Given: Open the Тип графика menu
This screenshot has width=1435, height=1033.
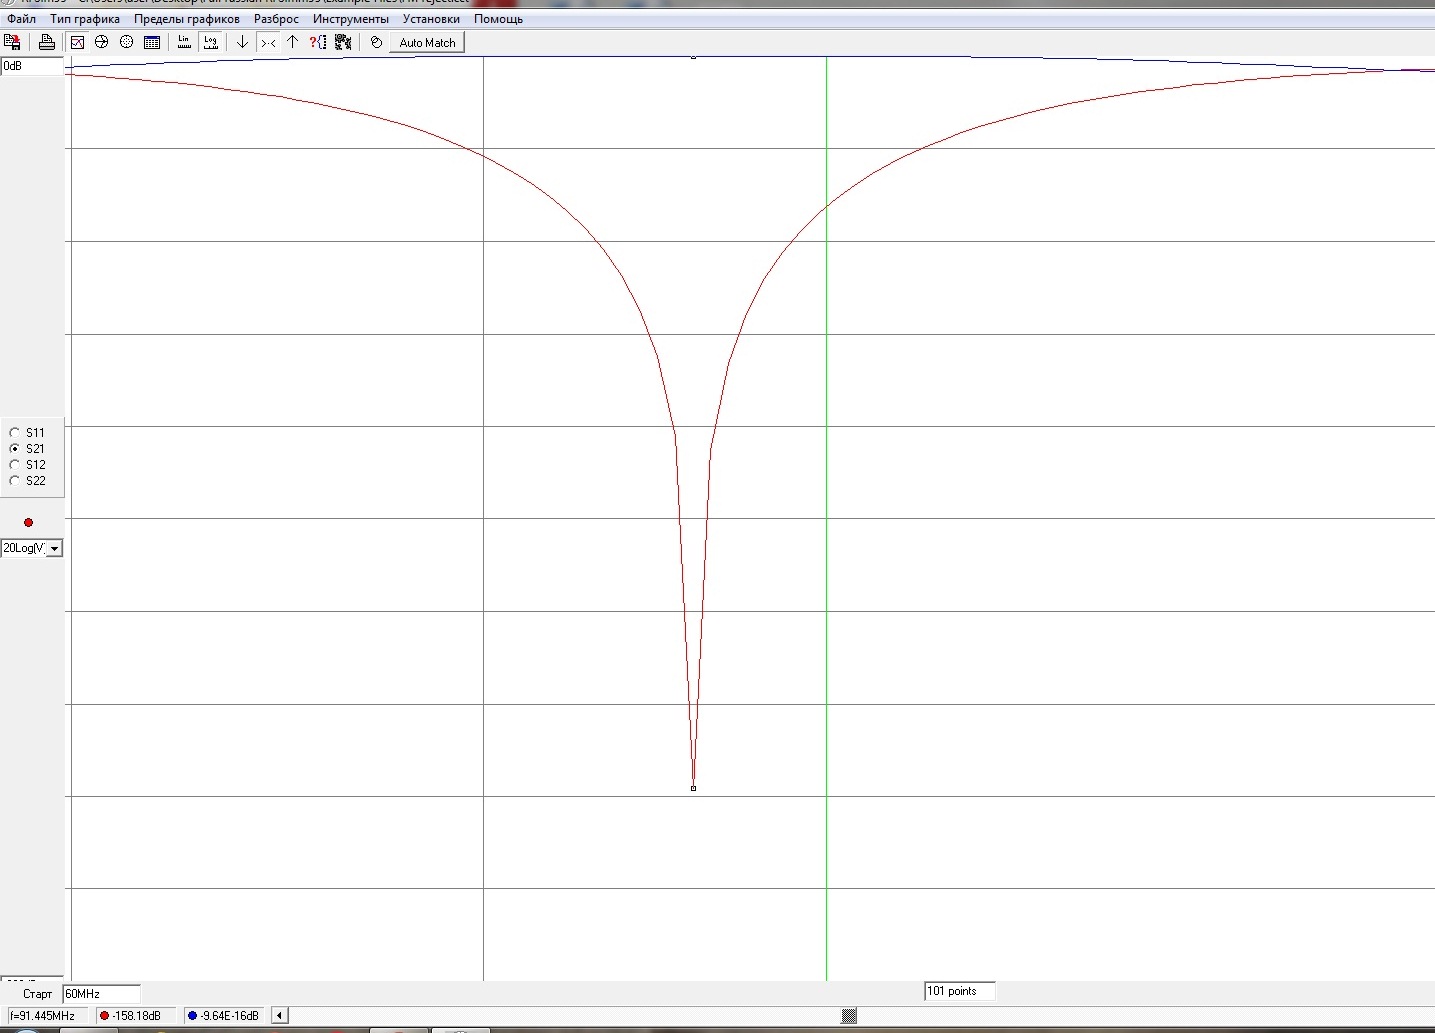Looking at the screenshot, I should click(x=85, y=19).
